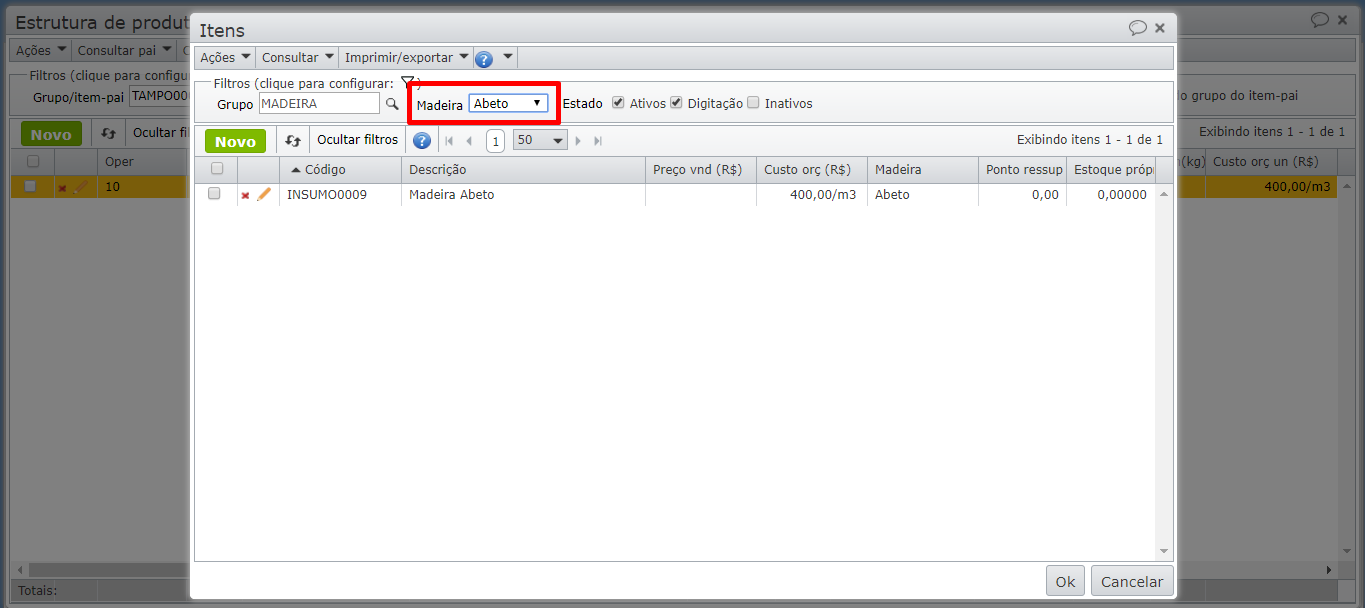Click the refresh icon beside Novo in Itens dialog
The image size is (1365, 608).
tap(293, 141)
